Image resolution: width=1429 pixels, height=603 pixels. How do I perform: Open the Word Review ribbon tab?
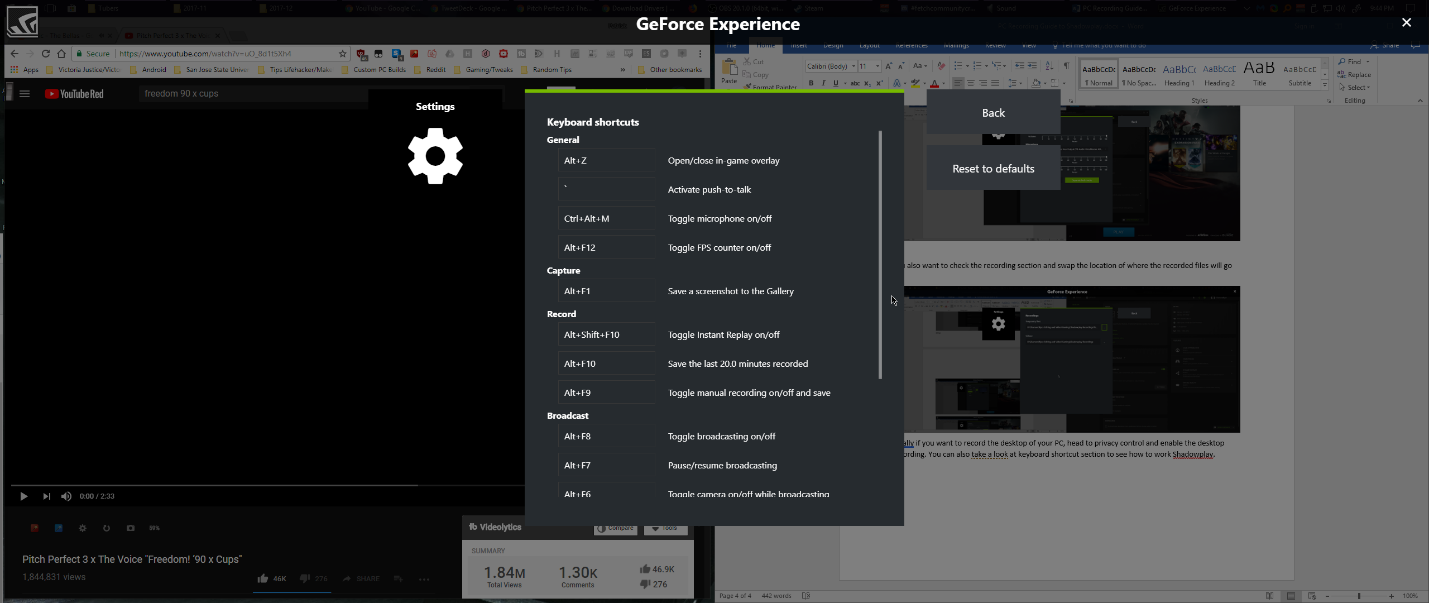click(996, 45)
